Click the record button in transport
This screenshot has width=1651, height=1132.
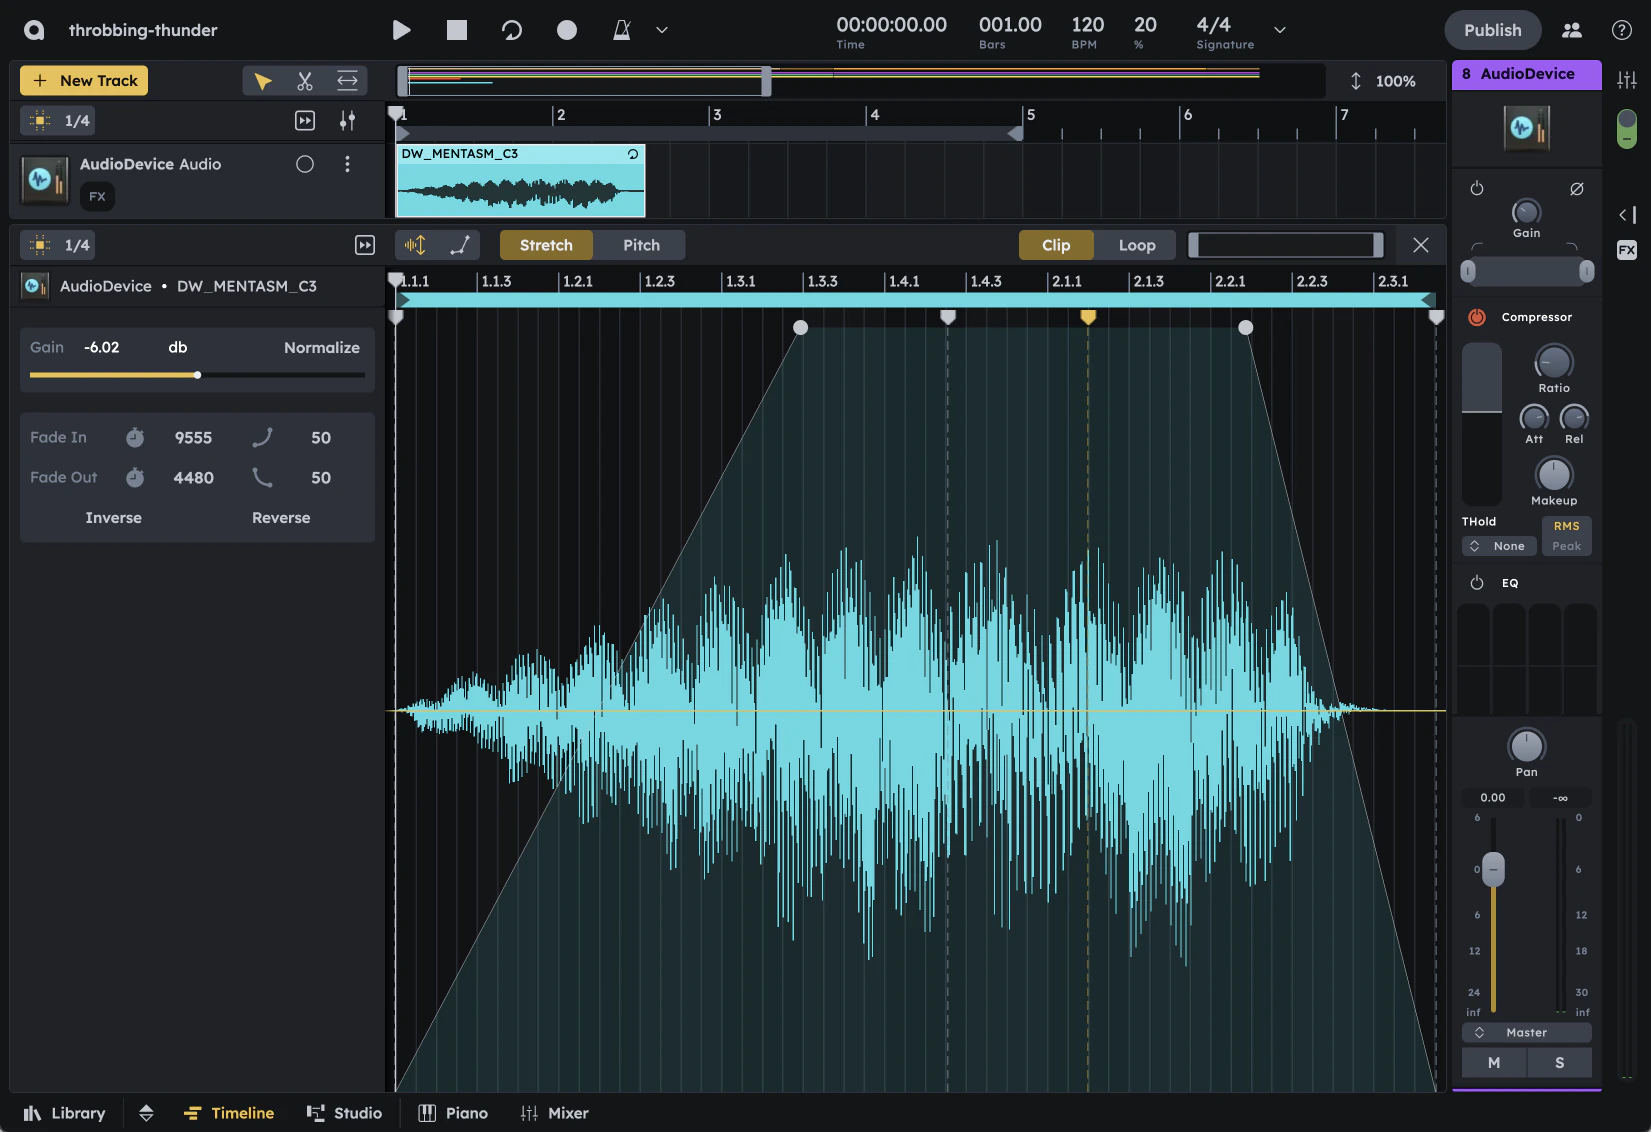pyautogui.click(x=567, y=30)
